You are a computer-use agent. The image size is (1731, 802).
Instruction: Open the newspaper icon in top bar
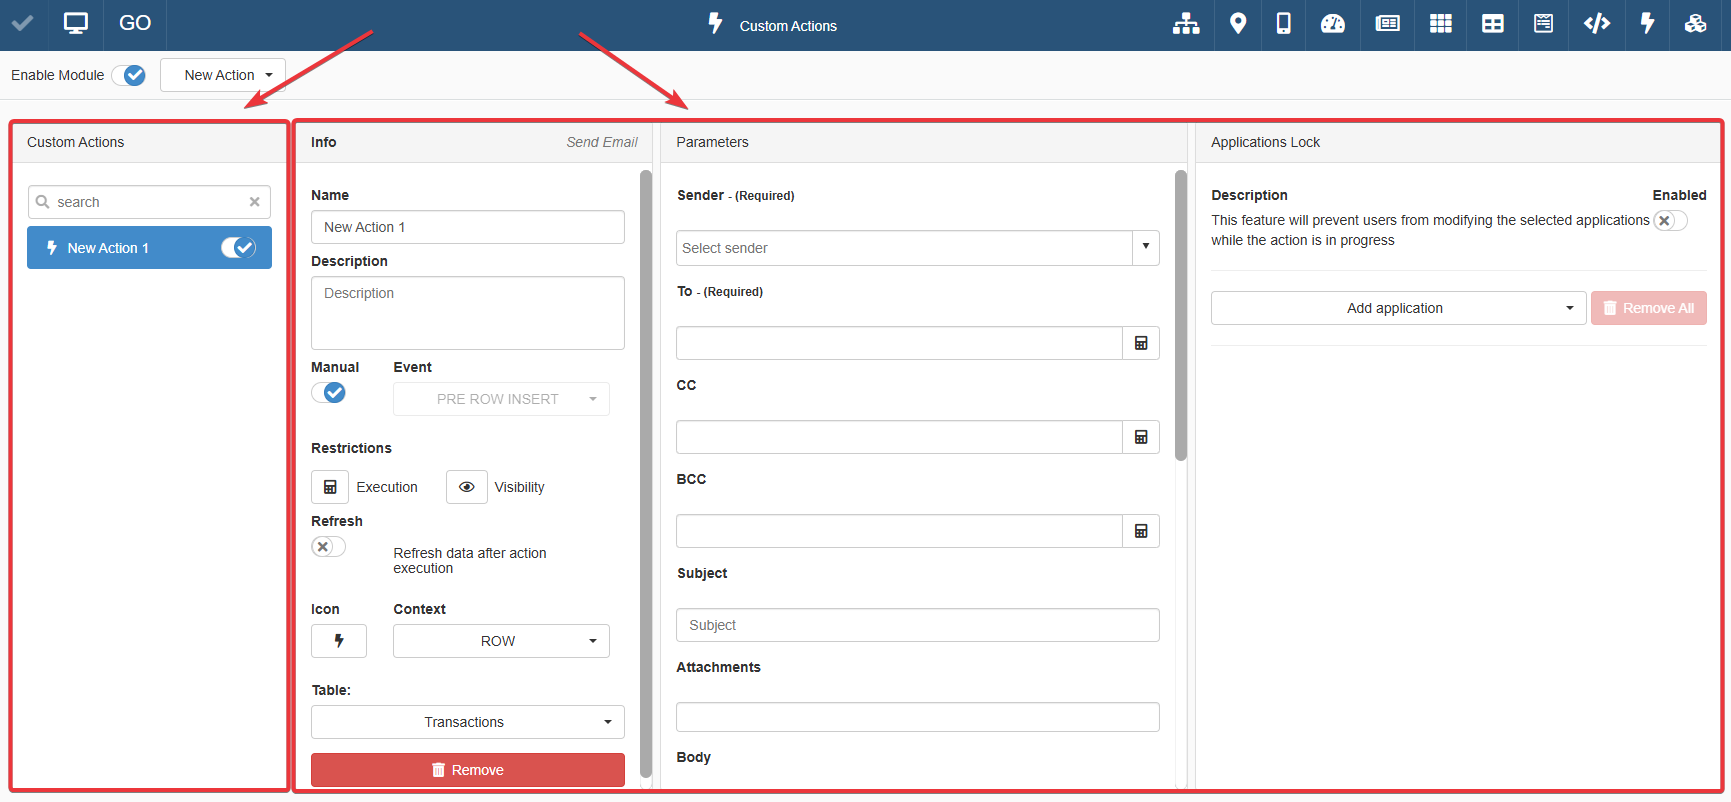[1388, 24]
